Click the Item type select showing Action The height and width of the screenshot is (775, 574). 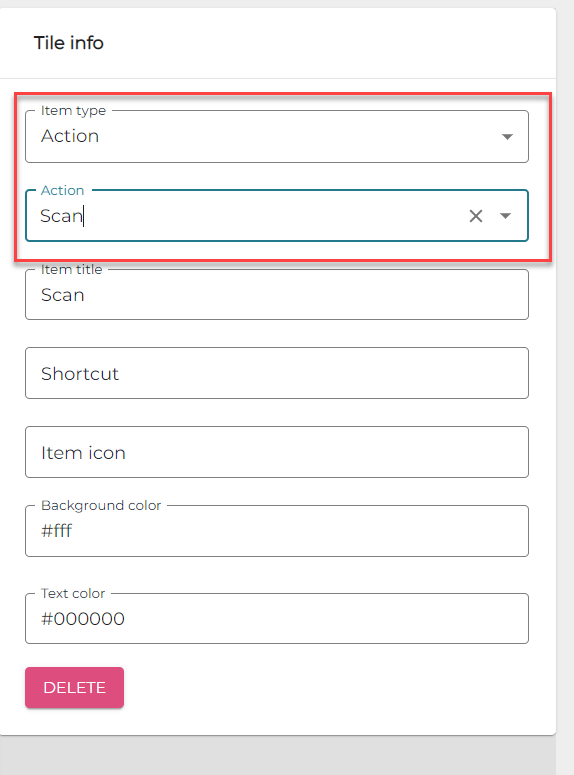click(277, 136)
